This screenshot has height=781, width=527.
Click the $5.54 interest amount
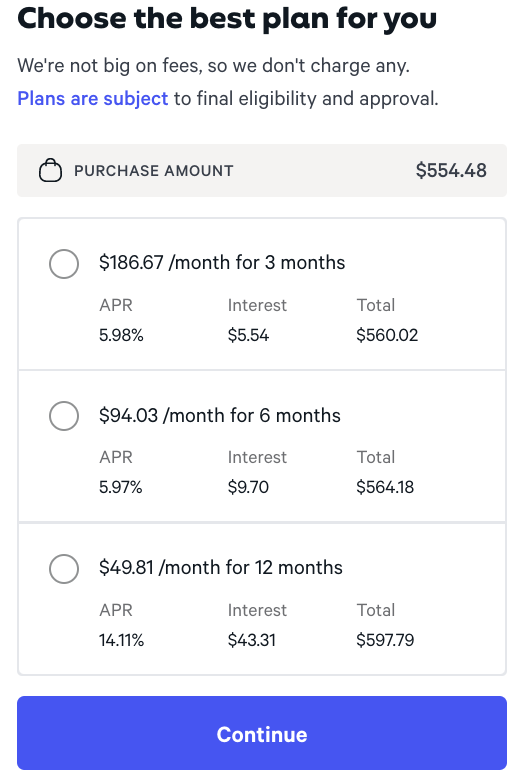[248, 335]
